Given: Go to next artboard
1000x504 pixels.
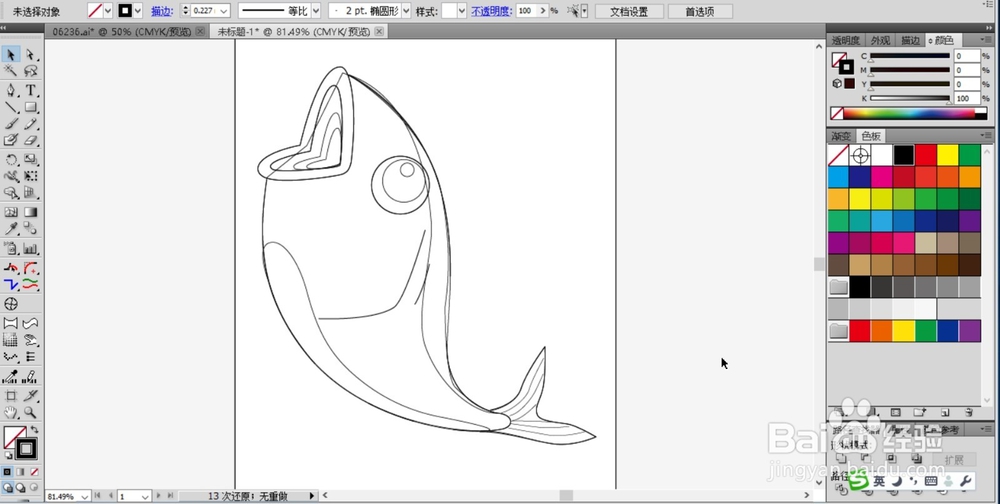Looking at the screenshot, I should pyautogui.click(x=158, y=495).
